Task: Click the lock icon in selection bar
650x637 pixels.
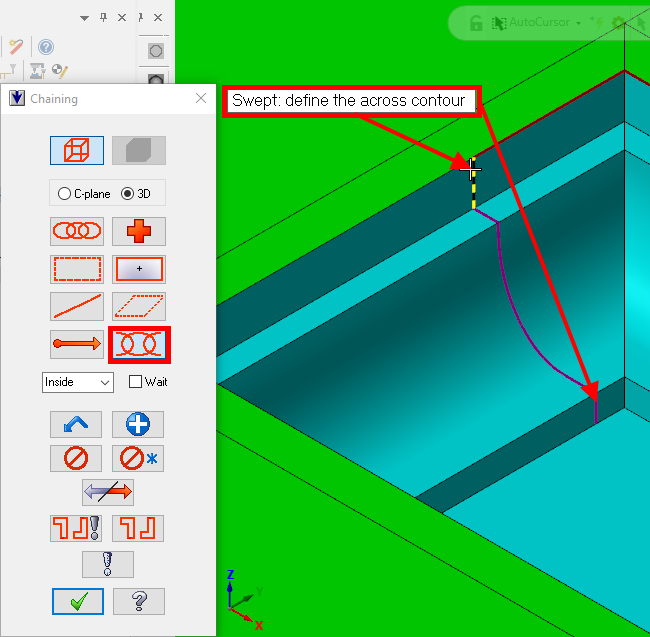Action: pyautogui.click(x=476, y=23)
